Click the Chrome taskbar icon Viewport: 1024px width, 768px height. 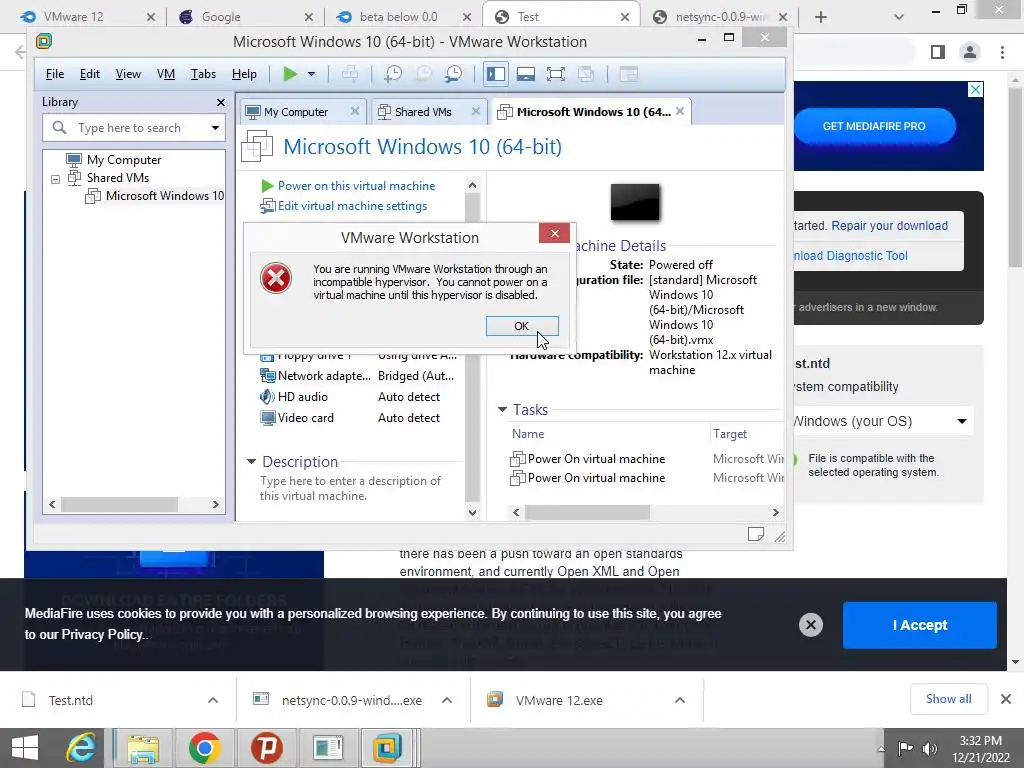point(204,748)
